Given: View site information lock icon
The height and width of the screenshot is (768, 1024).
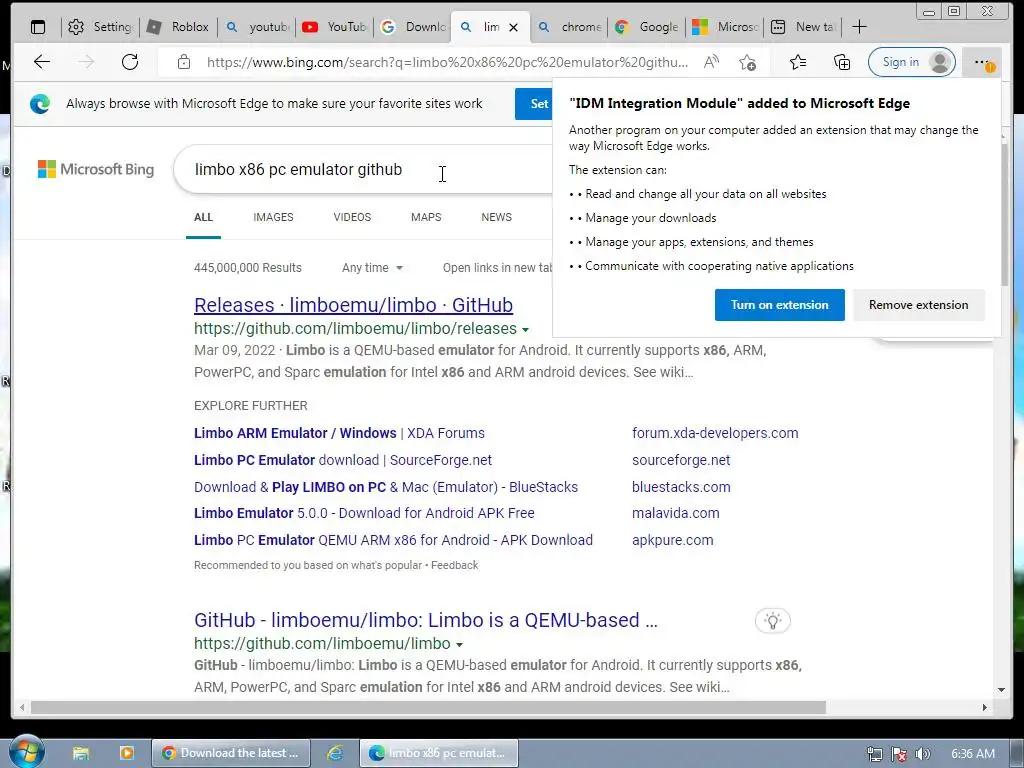Looking at the screenshot, I should click(x=184, y=62).
